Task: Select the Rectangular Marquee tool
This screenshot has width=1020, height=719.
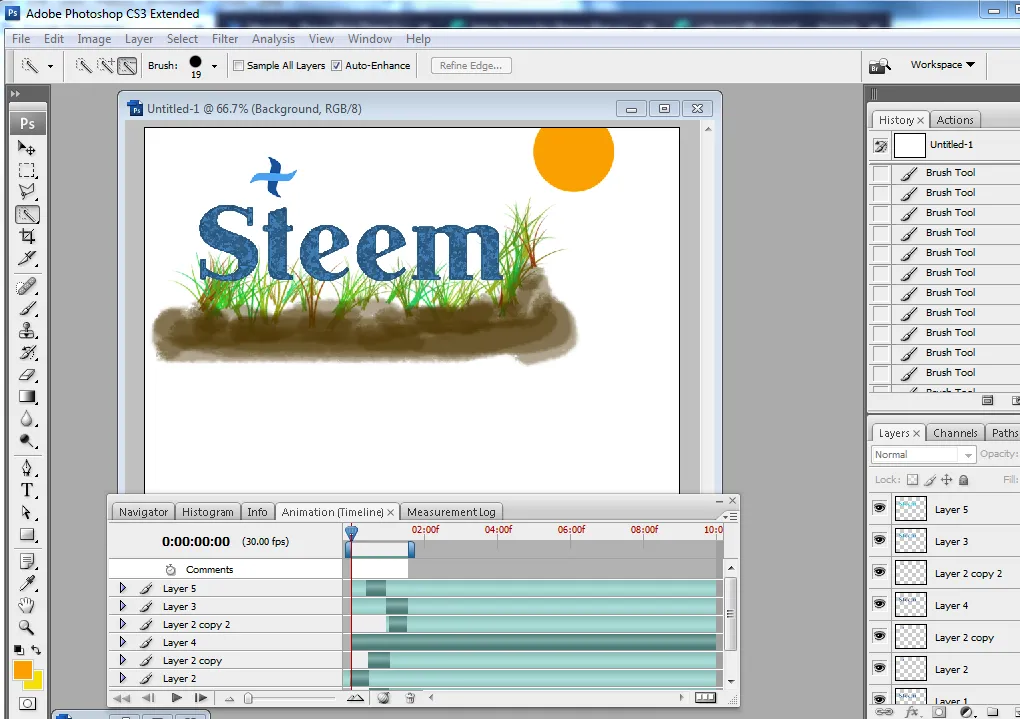Action: [x=27, y=170]
